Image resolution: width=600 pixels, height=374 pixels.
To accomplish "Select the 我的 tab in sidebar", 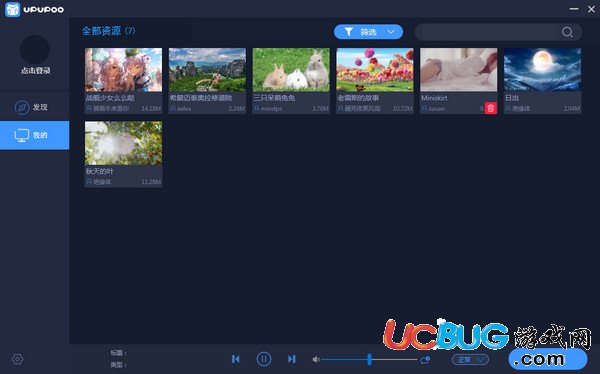I will (x=34, y=135).
